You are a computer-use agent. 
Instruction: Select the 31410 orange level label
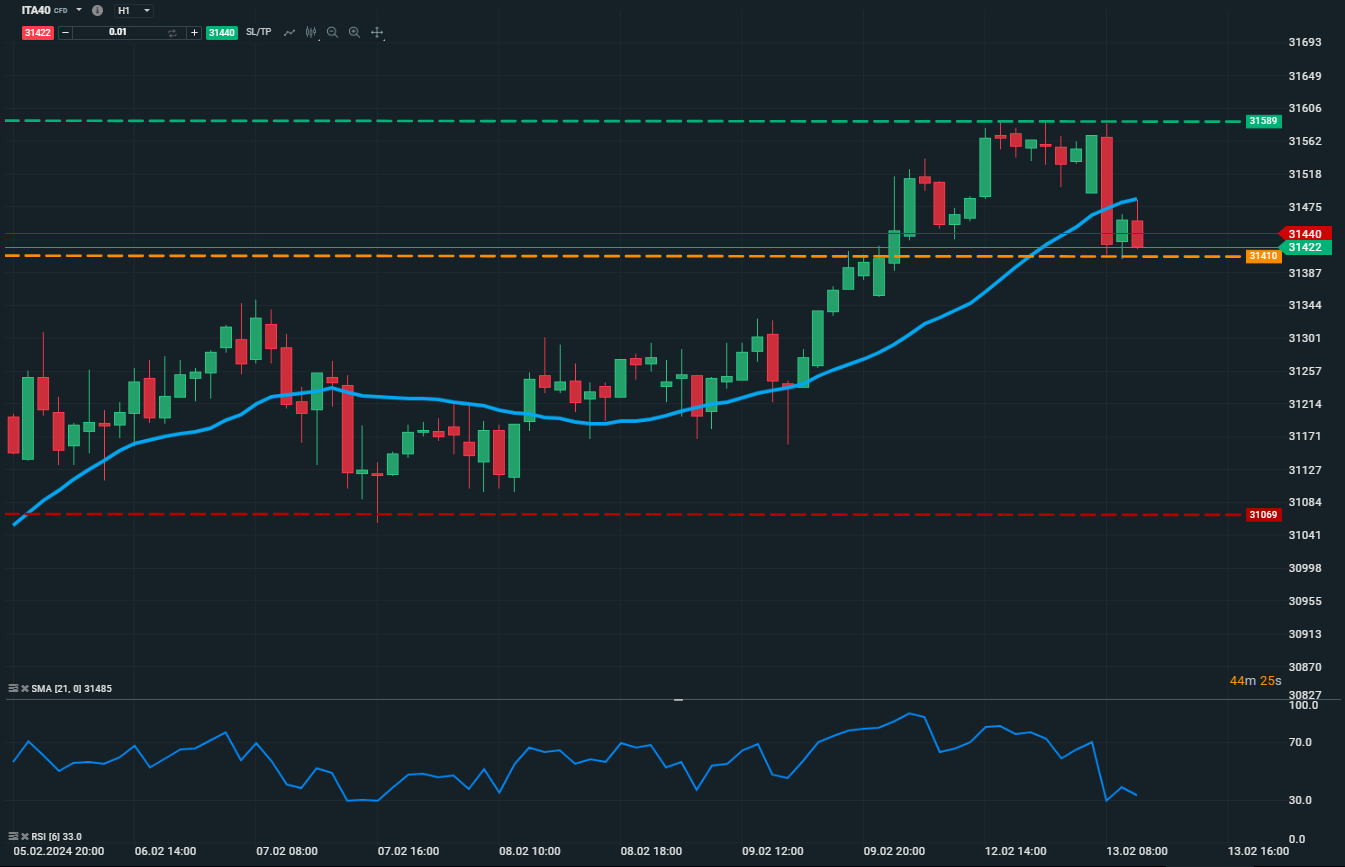pyautogui.click(x=1263, y=256)
